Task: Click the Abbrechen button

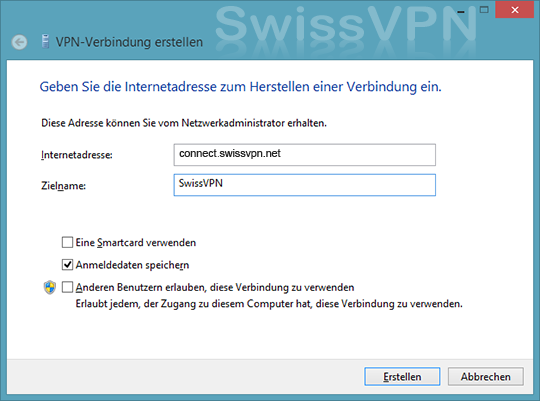Action: [486, 377]
